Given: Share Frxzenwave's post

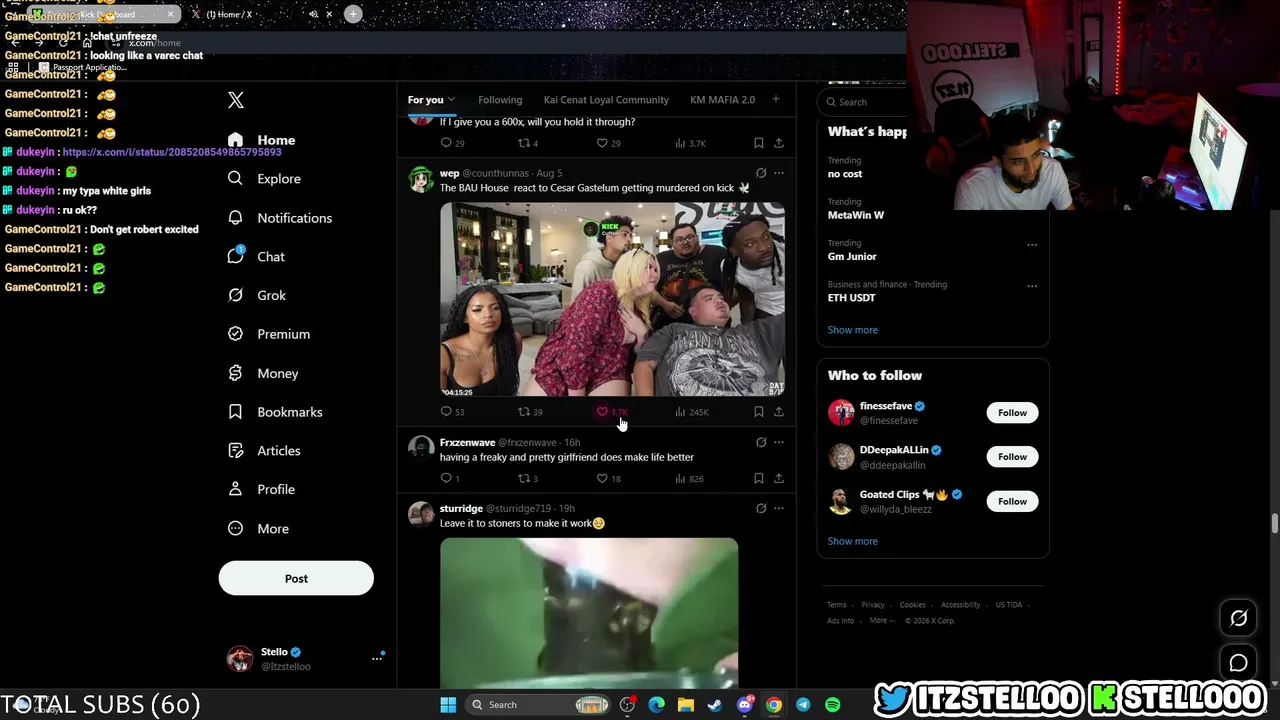Looking at the screenshot, I should coord(779,479).
